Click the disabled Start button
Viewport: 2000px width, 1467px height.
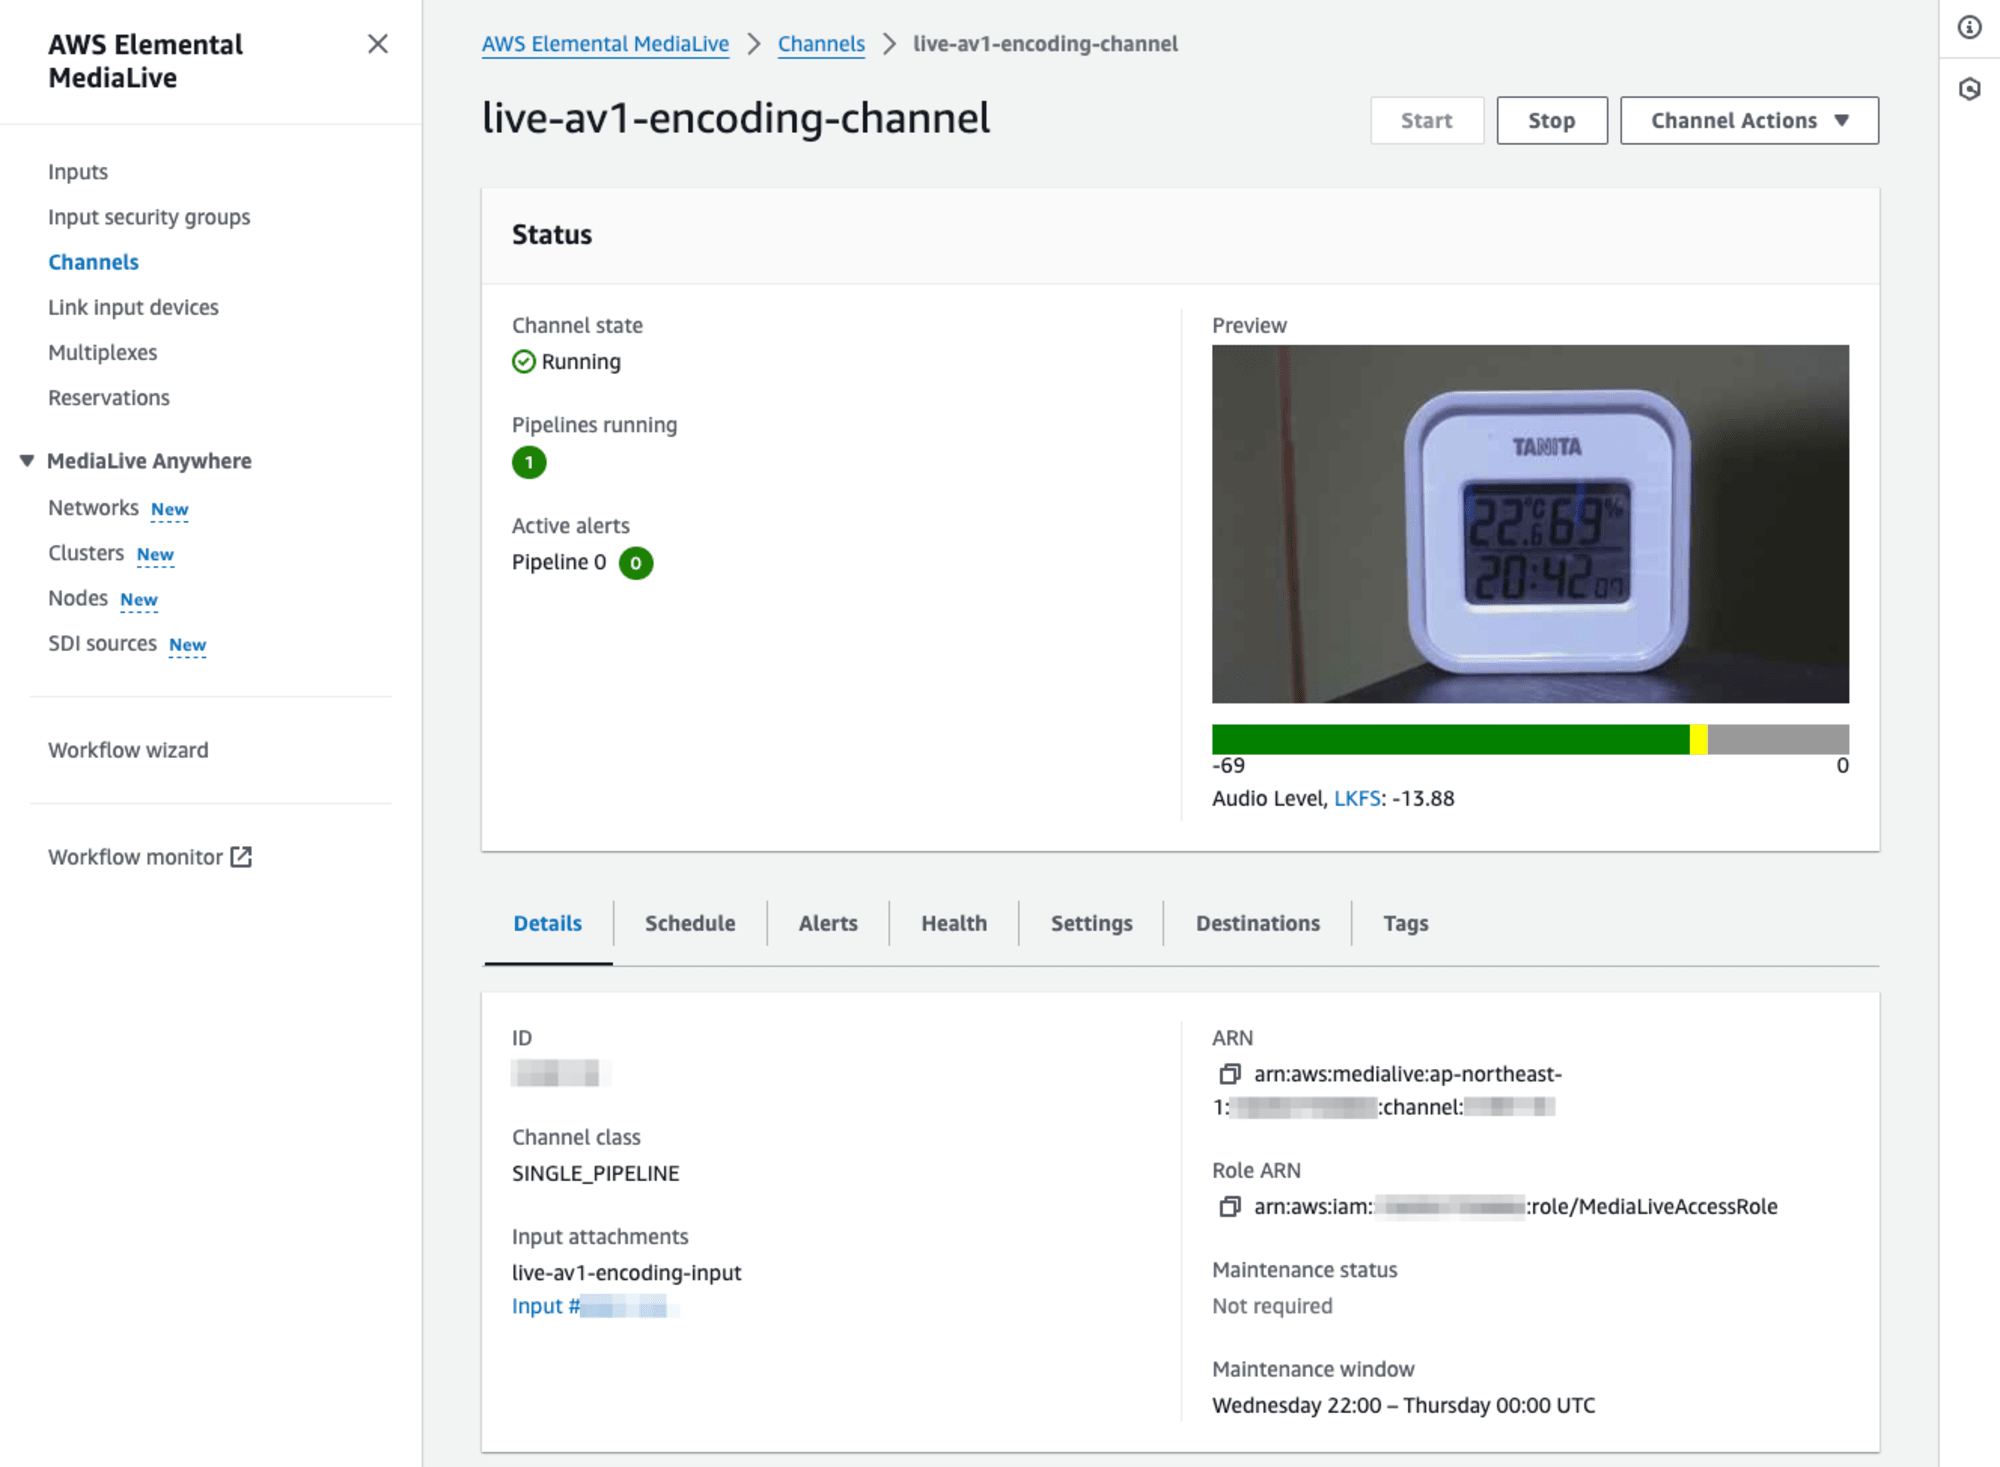pos(1426,120)
